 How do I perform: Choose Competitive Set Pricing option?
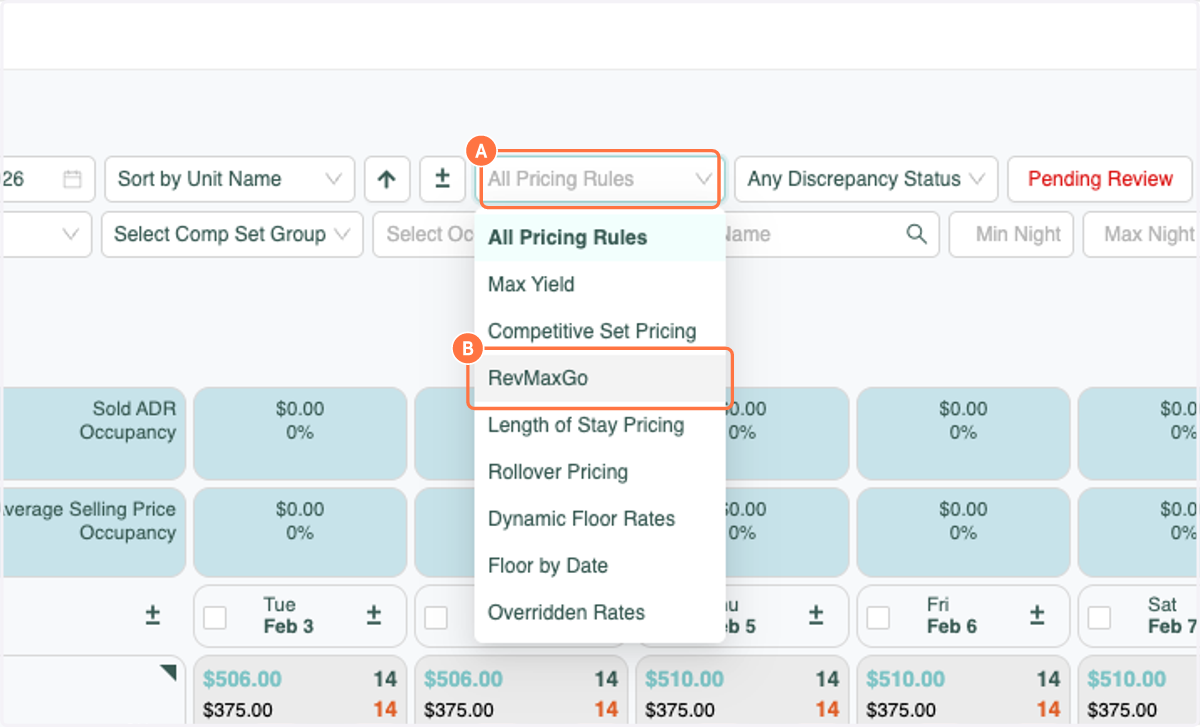point(600,332)
